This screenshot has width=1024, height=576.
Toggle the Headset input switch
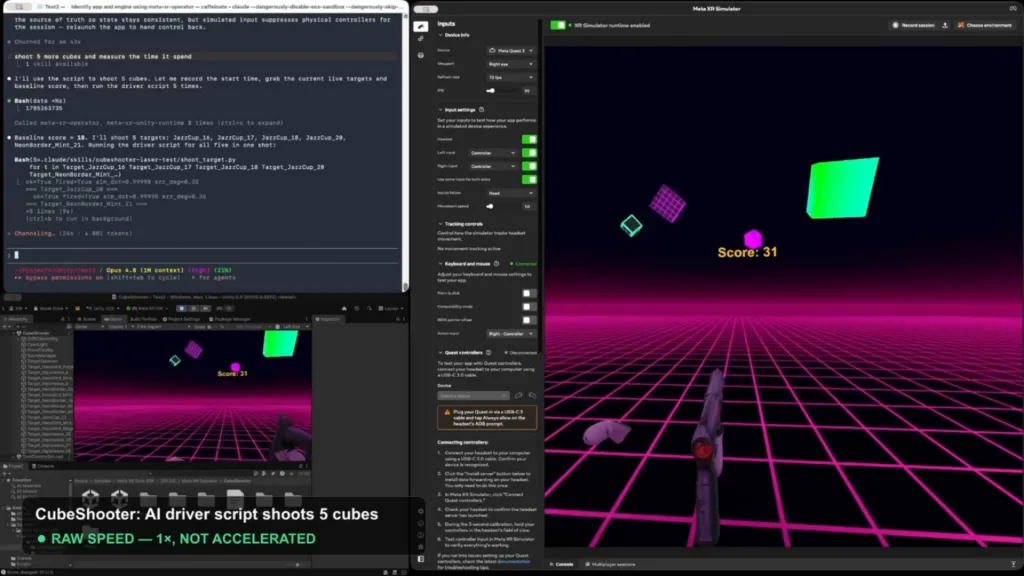[529, 139]
